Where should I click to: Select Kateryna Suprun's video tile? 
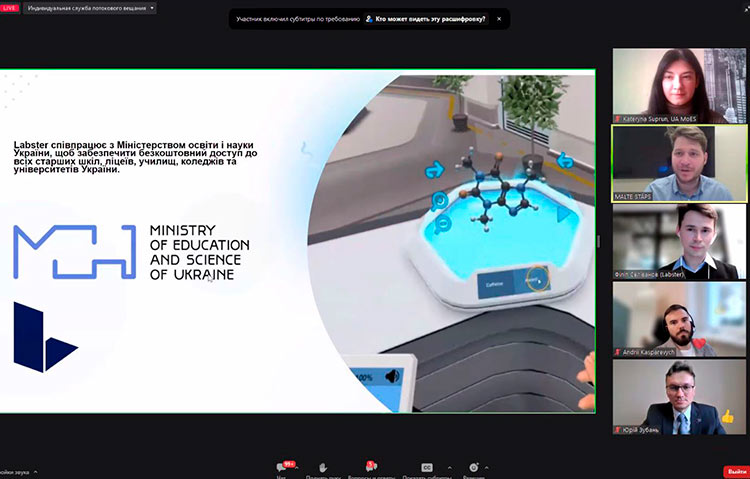[x=680, y=84]
